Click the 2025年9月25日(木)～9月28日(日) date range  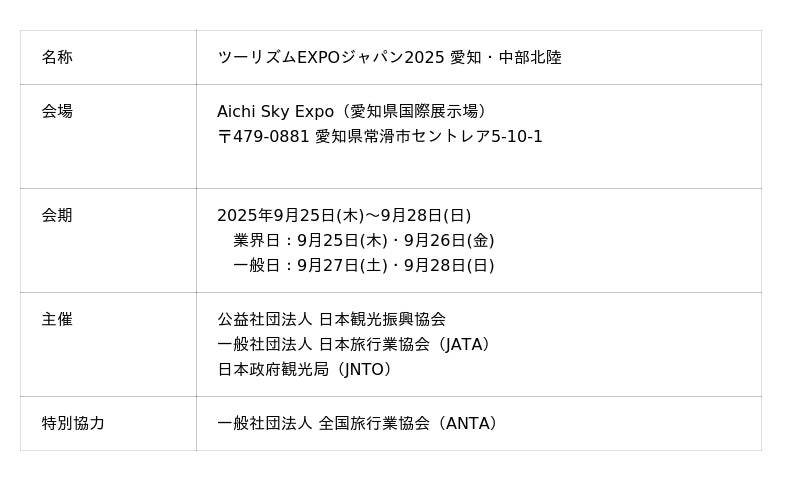click(x=344, y=216)
